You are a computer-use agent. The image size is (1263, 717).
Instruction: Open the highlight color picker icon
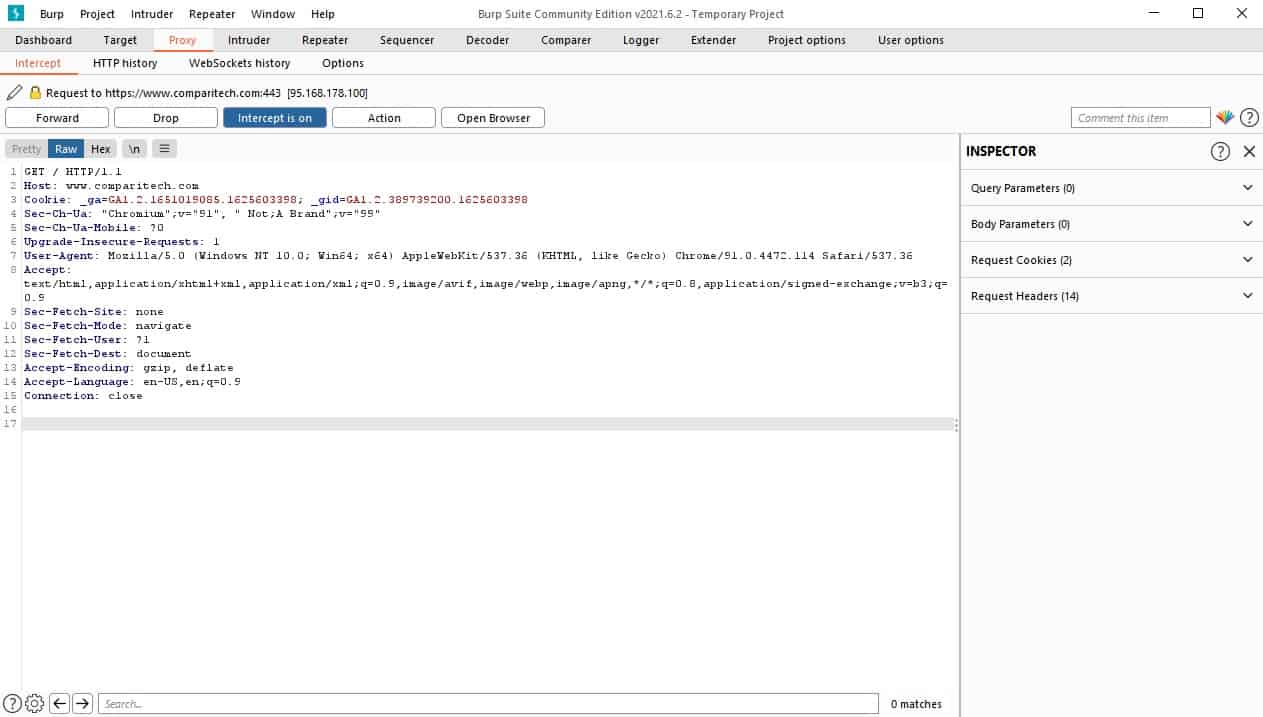click(x=1225, y=118)
